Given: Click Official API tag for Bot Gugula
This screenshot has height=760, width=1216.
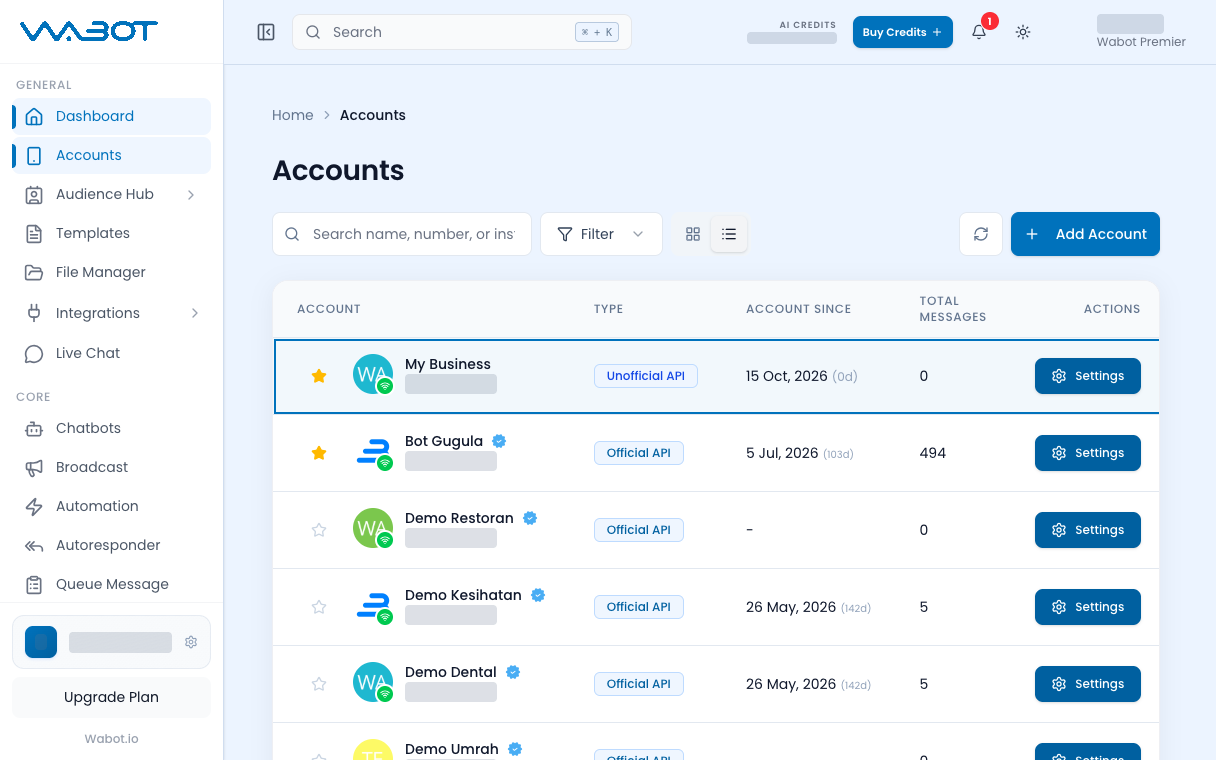Looking at the screenshot, I should coord(639,453).
